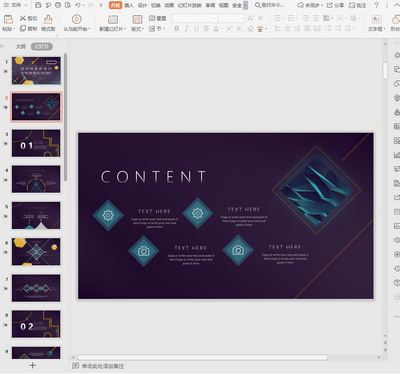
Task: Start slideshow from current slide icon
Action: pos(76,19)
